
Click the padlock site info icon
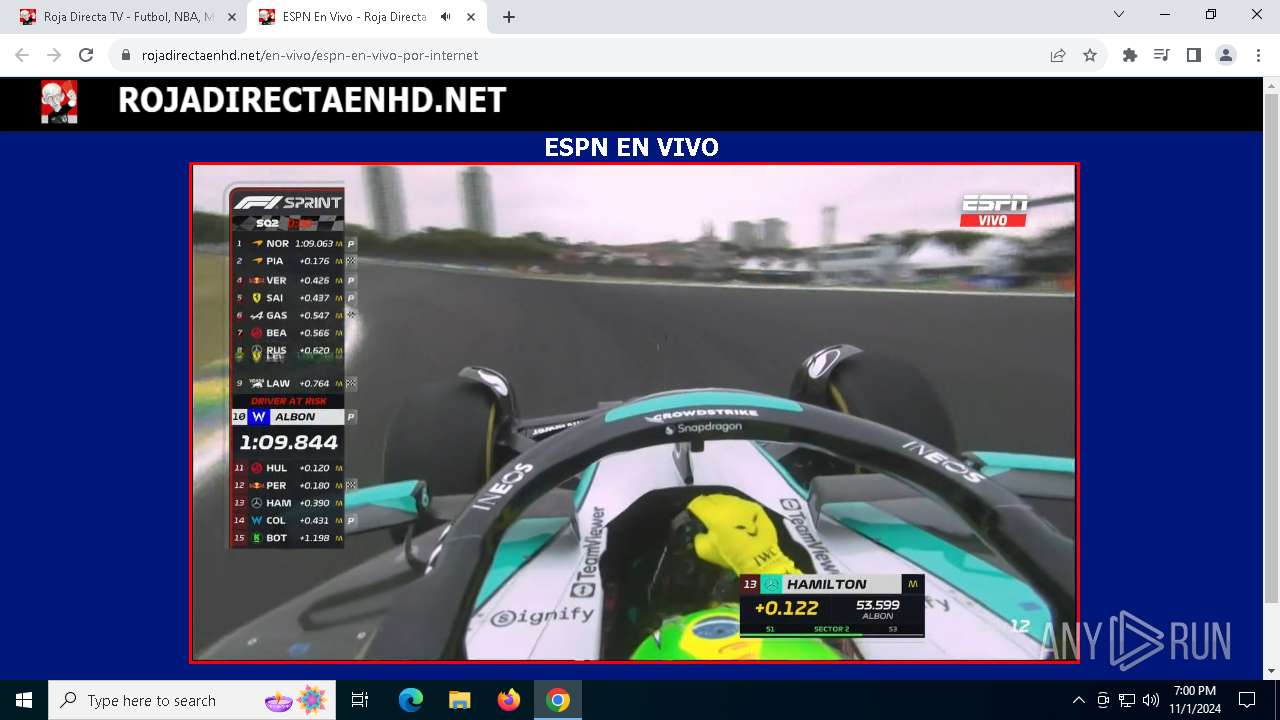pyautogui.click(x=126, y=55)
